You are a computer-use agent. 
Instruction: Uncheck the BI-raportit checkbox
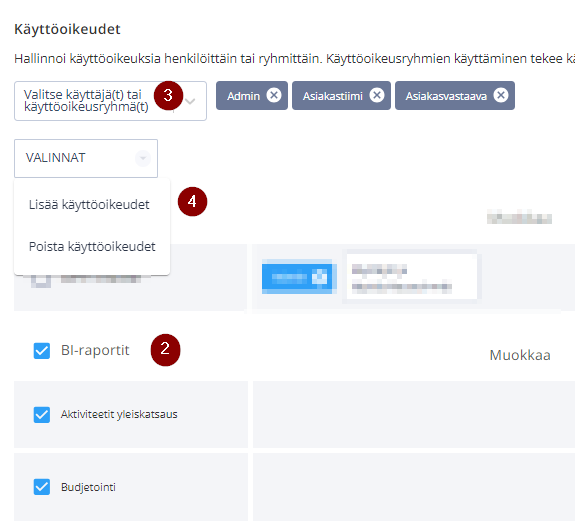pyautogui.click(x=42, y=351)
